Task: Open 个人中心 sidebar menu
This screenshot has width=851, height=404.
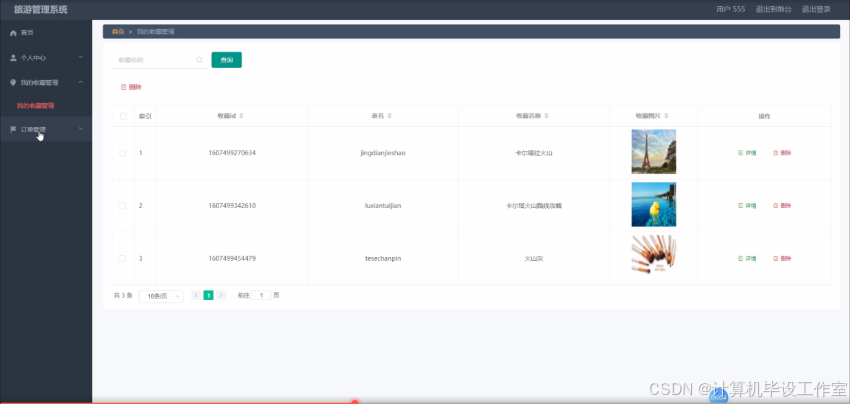Action: 46,58
